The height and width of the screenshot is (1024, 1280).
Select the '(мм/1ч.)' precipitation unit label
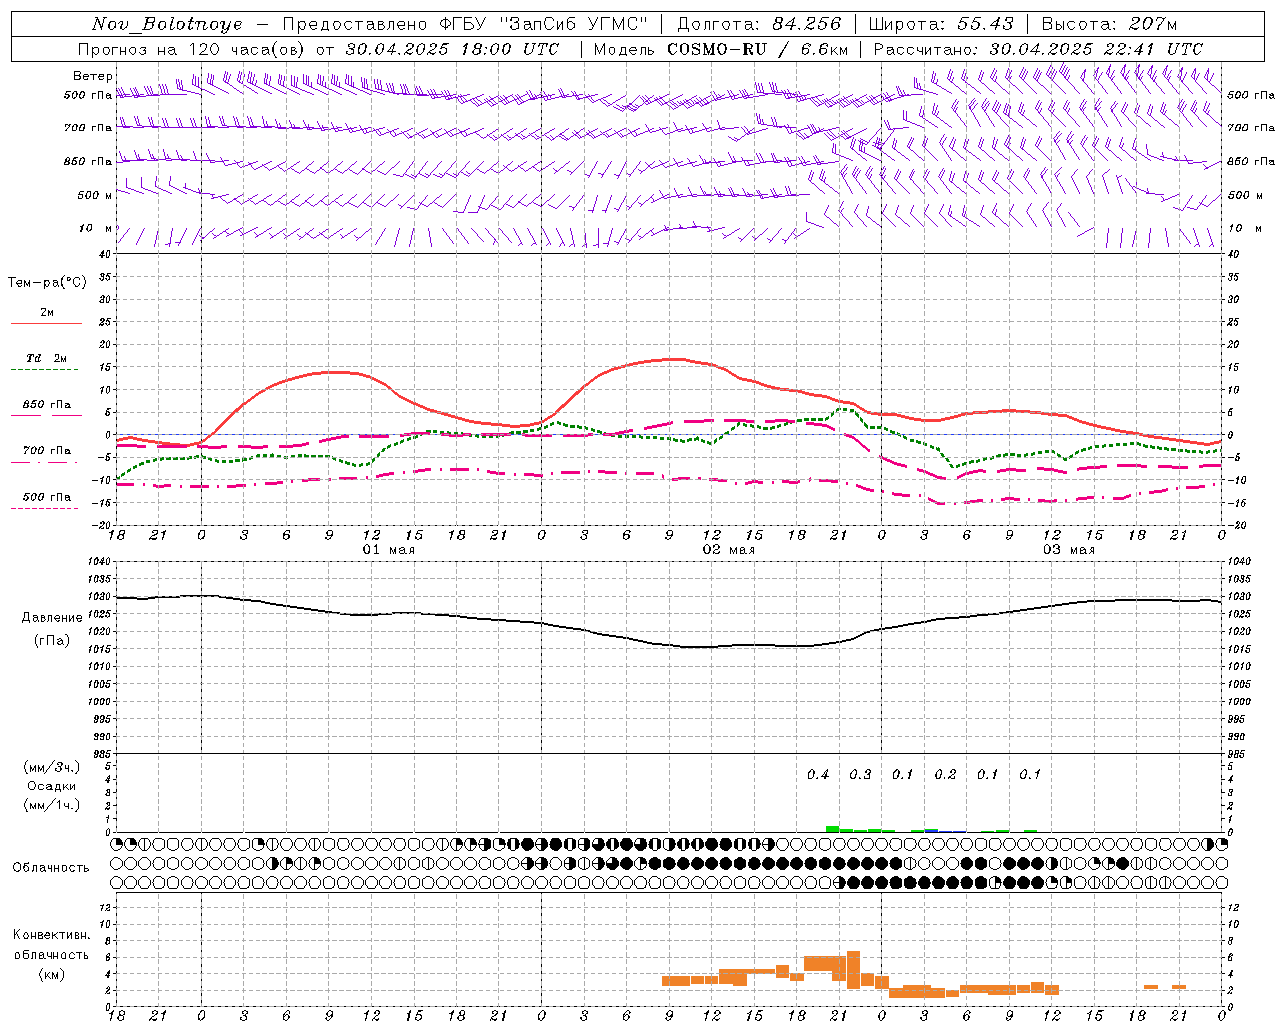coord(52,805)
